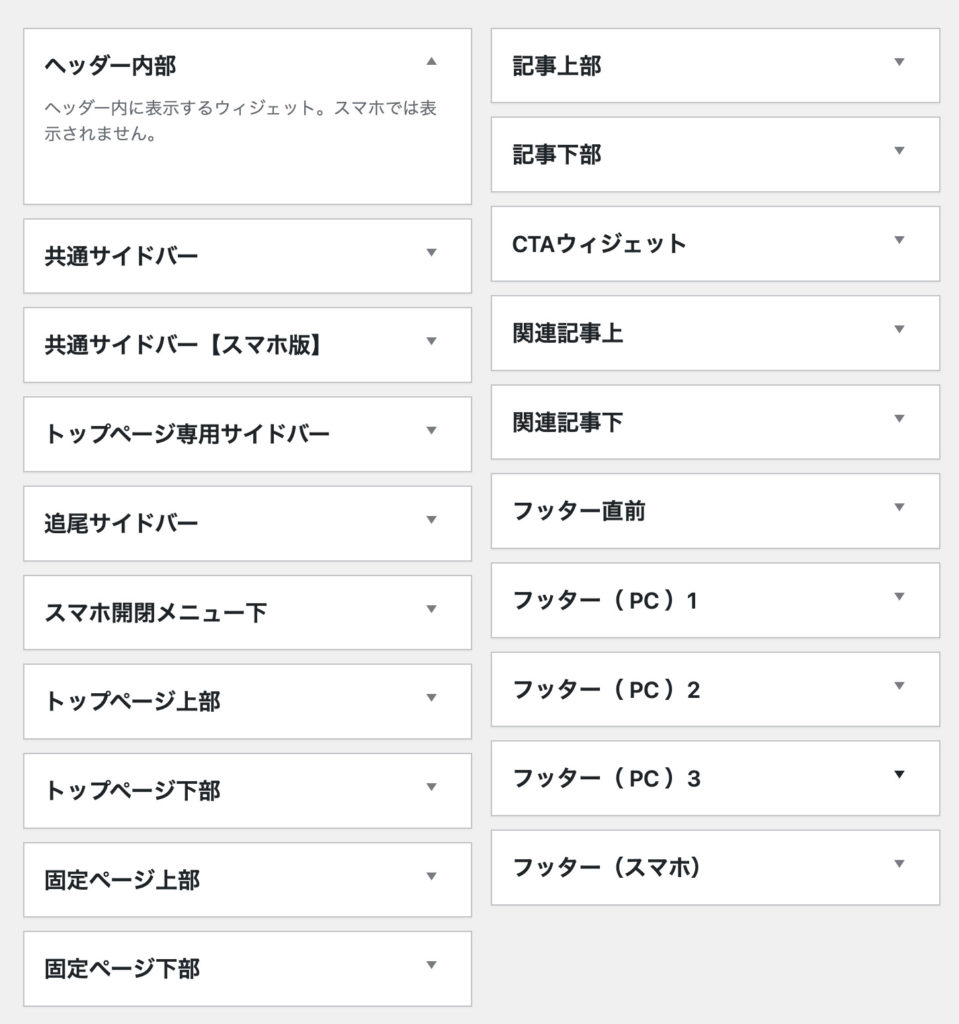This screenshot has height=1024, width=959.
Task: Expand the 記事上部 arrow
Action: pyautogui.click(x=899, y=63)
